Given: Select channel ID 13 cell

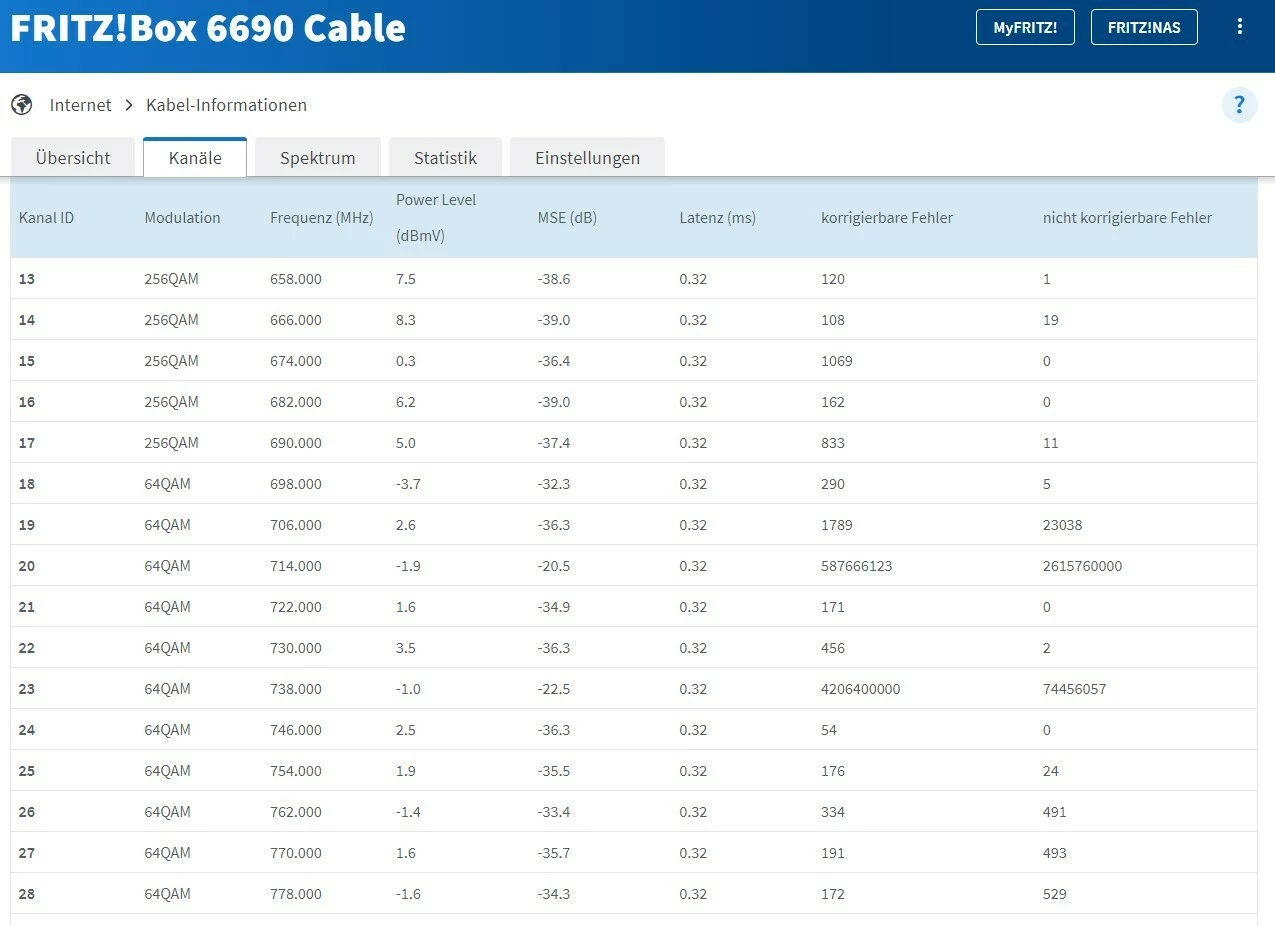Looking at the screenshot, I should (x=27, y=279).
